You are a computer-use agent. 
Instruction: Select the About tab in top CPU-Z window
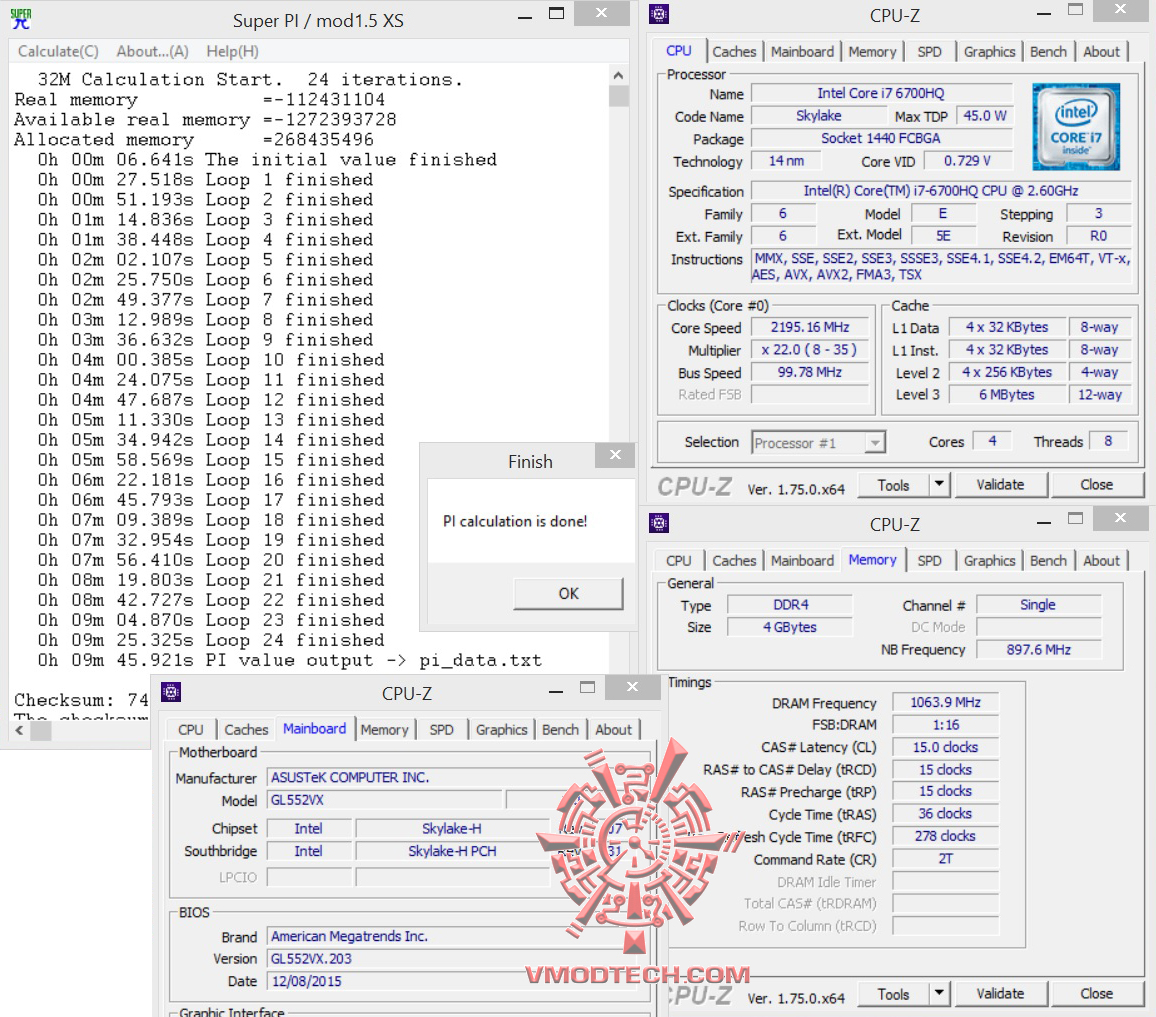(1101, 52)
